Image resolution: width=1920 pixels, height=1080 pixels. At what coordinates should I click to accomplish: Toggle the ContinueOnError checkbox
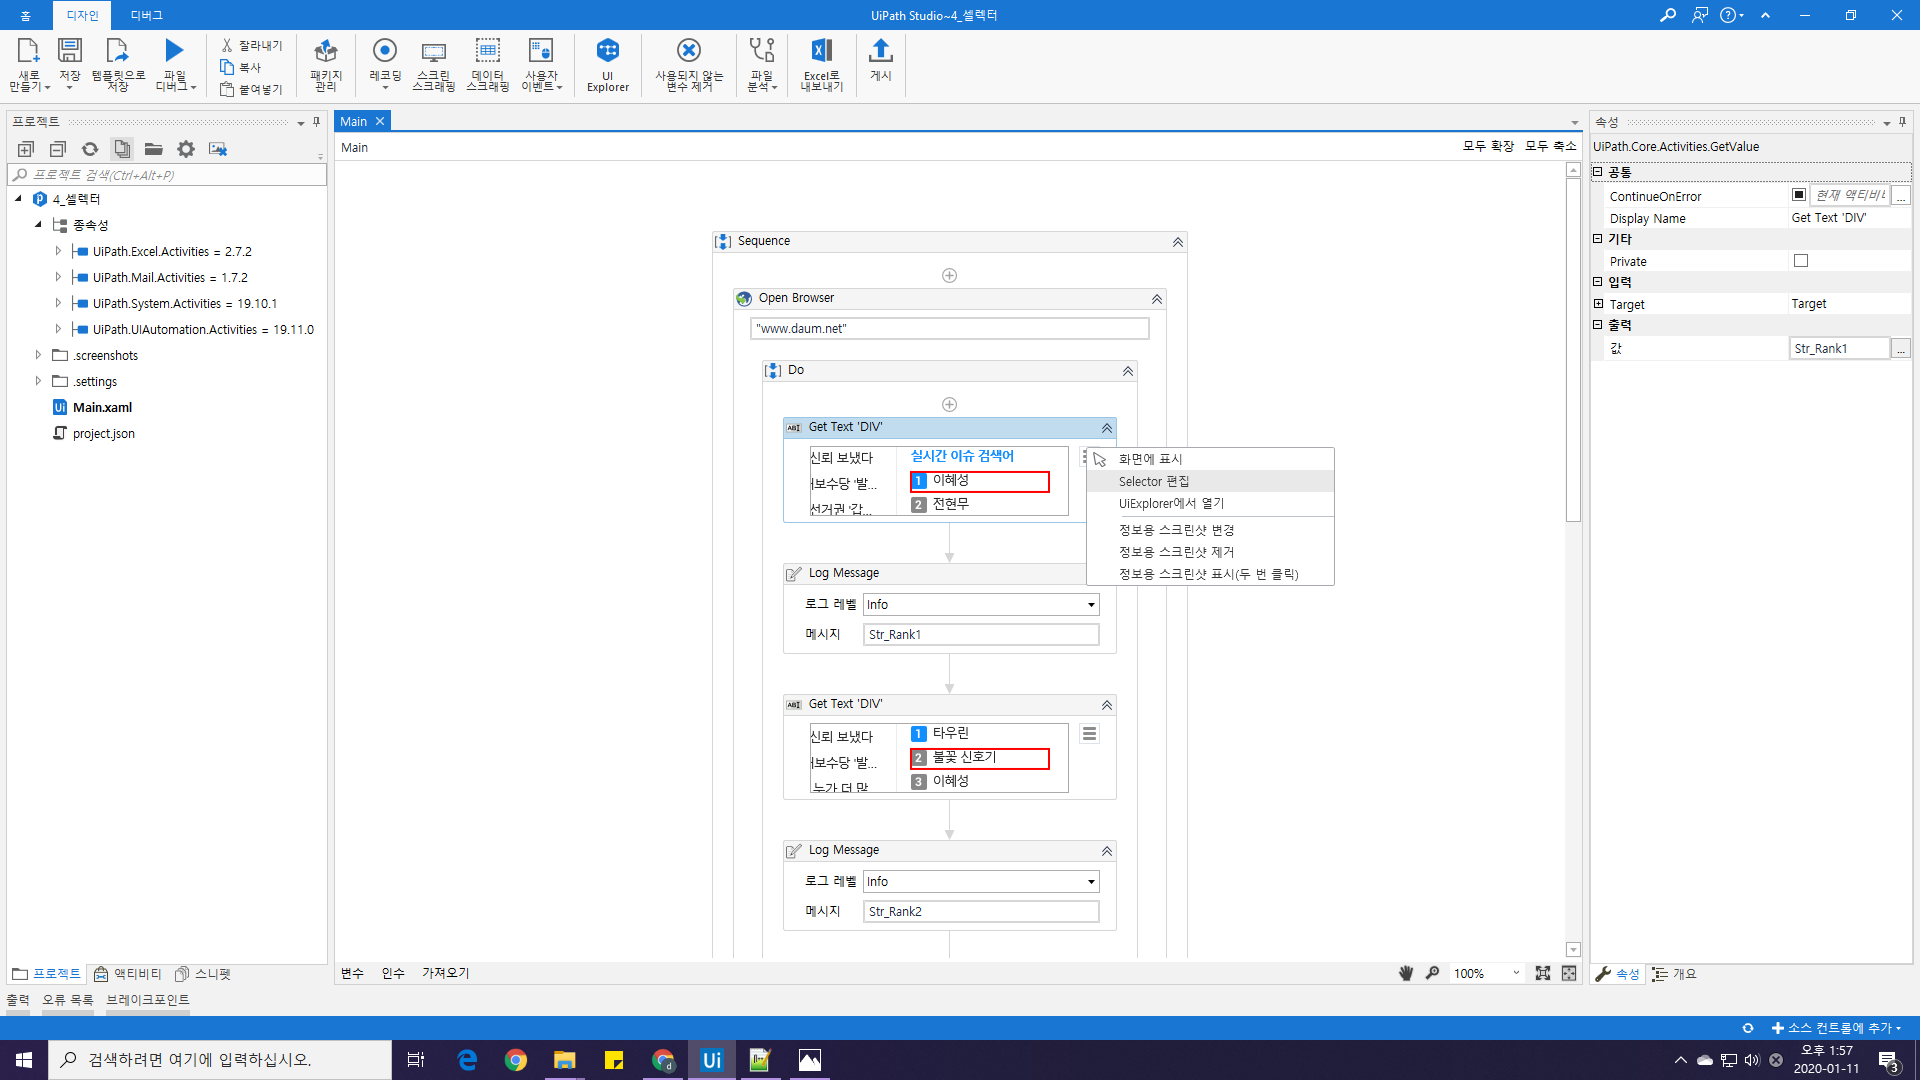coord(1799,195)
